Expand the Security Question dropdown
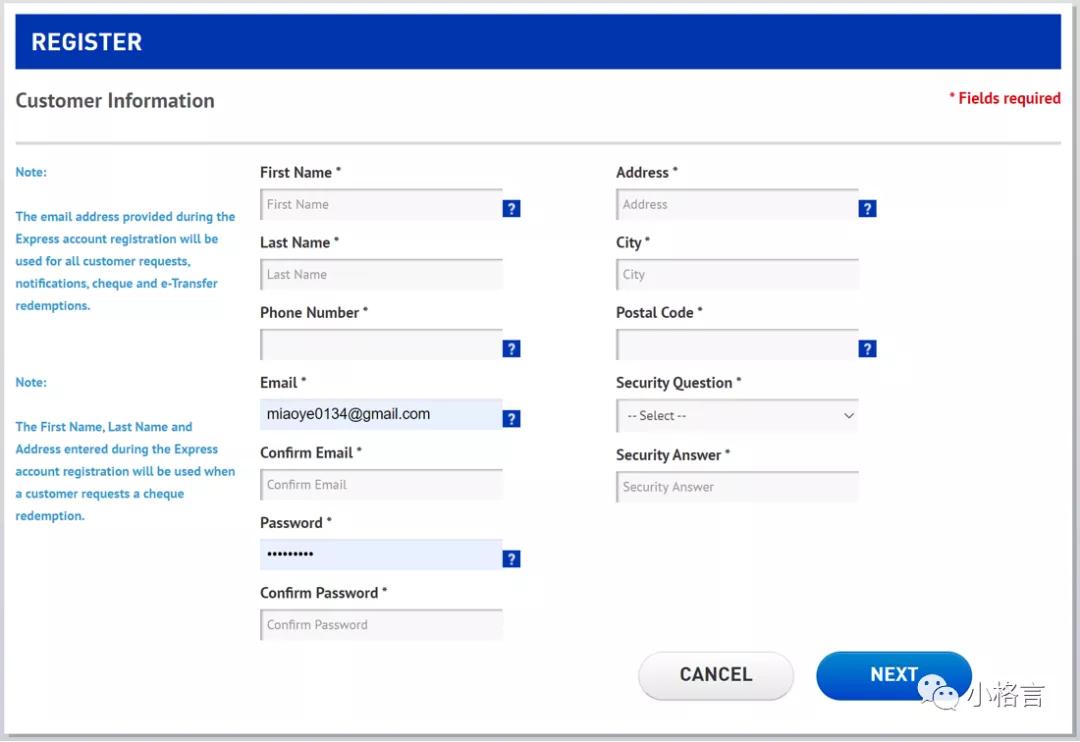Viewport: 1080px width, 742px height. click(x=737, y=416)
